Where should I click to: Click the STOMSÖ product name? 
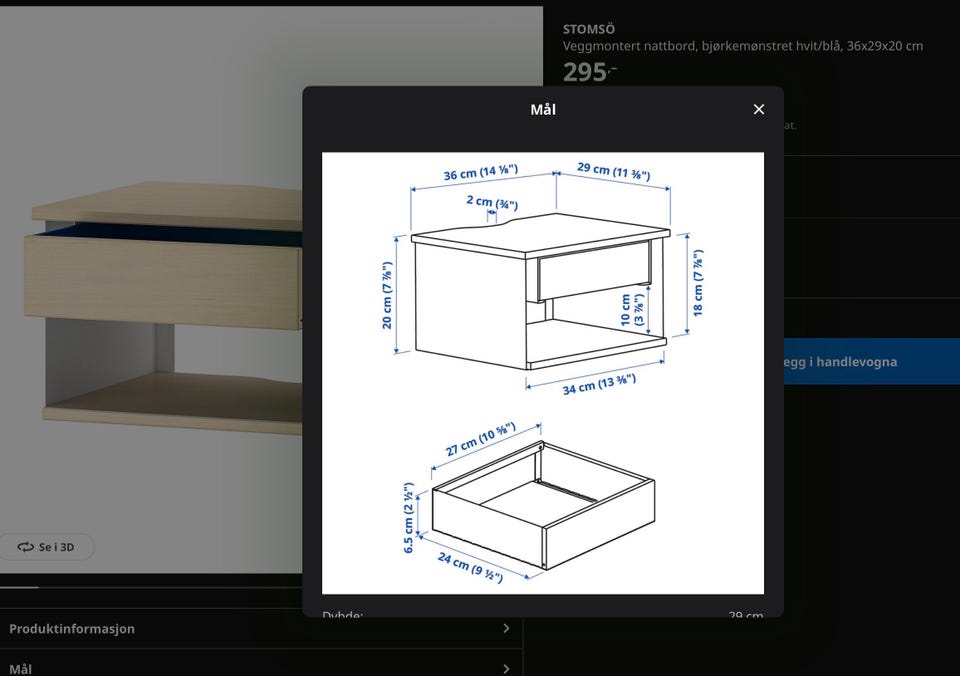click(x=589, y=29)
